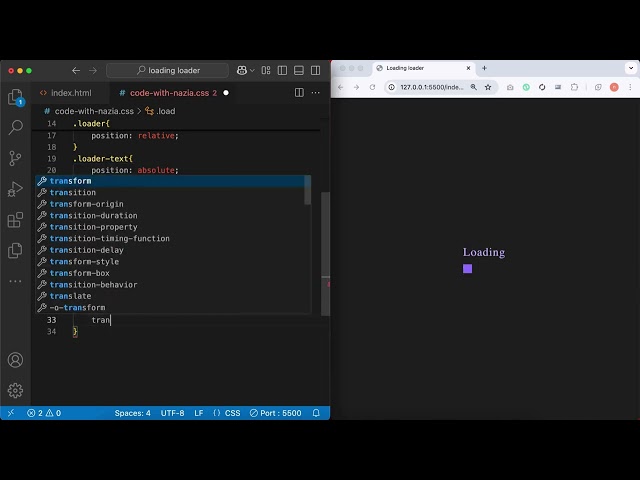Screen dimensions: 640x480
Task: Go forward with the VS Code forward arrow
Action: pos(93,71)
